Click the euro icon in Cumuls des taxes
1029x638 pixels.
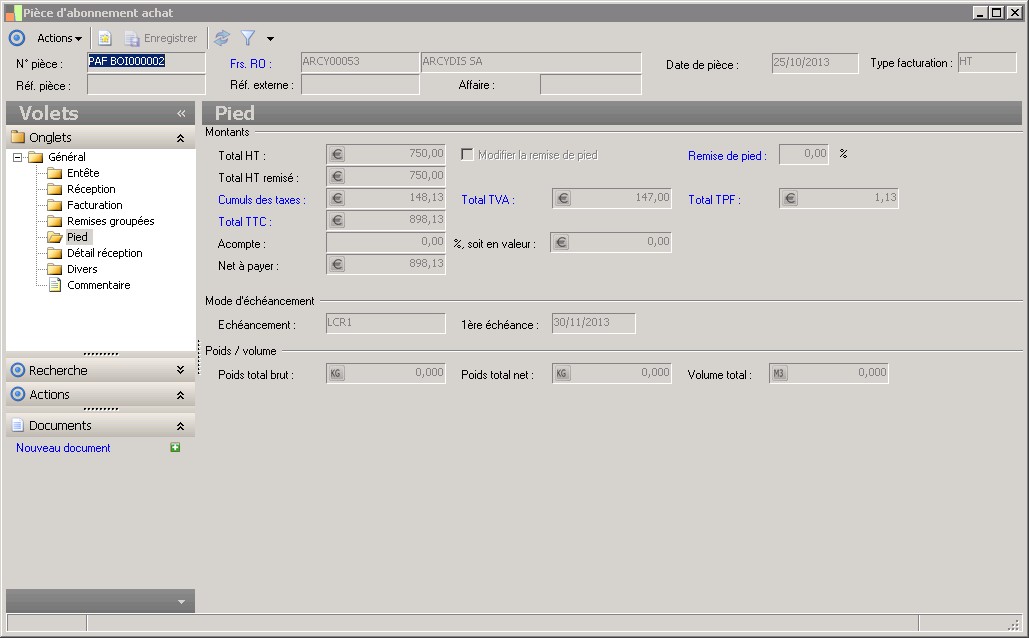click(337, 198)
